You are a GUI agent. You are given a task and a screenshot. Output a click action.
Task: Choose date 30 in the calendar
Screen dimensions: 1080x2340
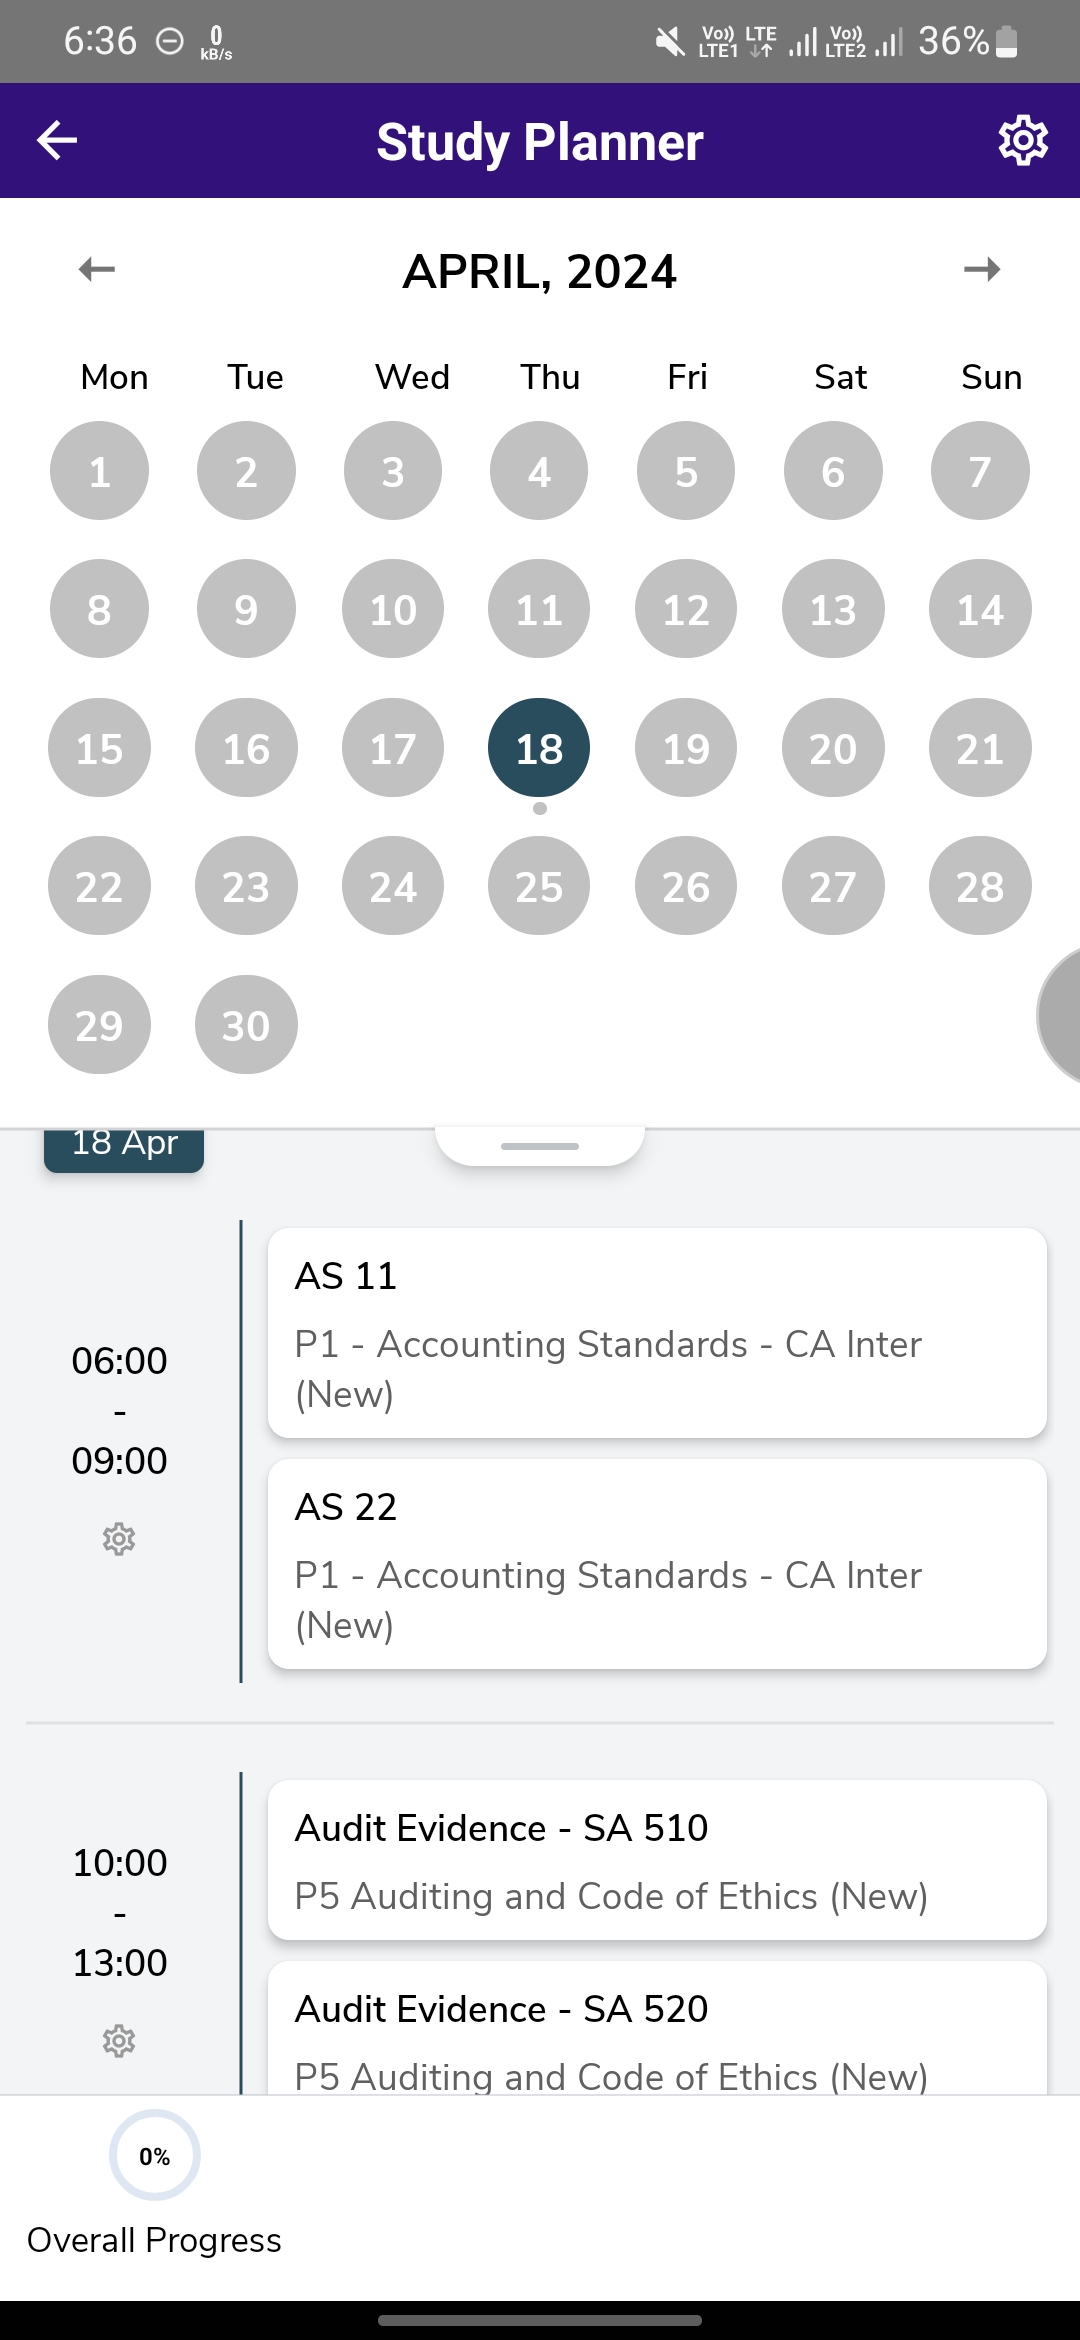246,1025
